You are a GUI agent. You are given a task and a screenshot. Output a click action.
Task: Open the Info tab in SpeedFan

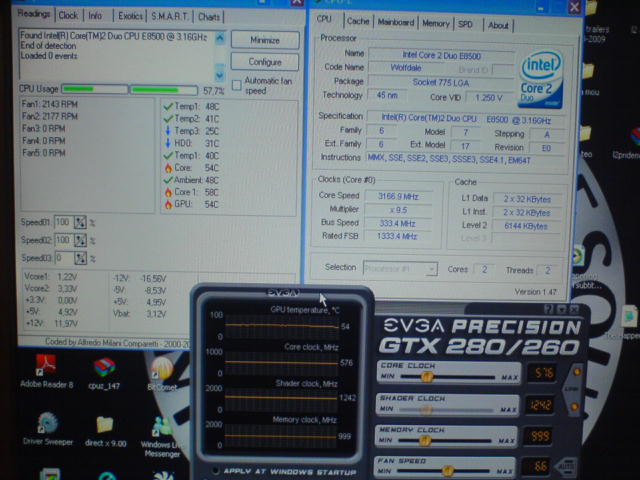(95, 16)
